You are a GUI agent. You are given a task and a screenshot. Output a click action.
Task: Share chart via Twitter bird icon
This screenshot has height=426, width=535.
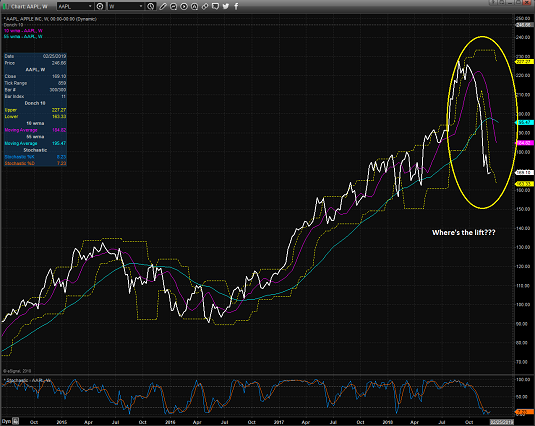pos(226,6)
